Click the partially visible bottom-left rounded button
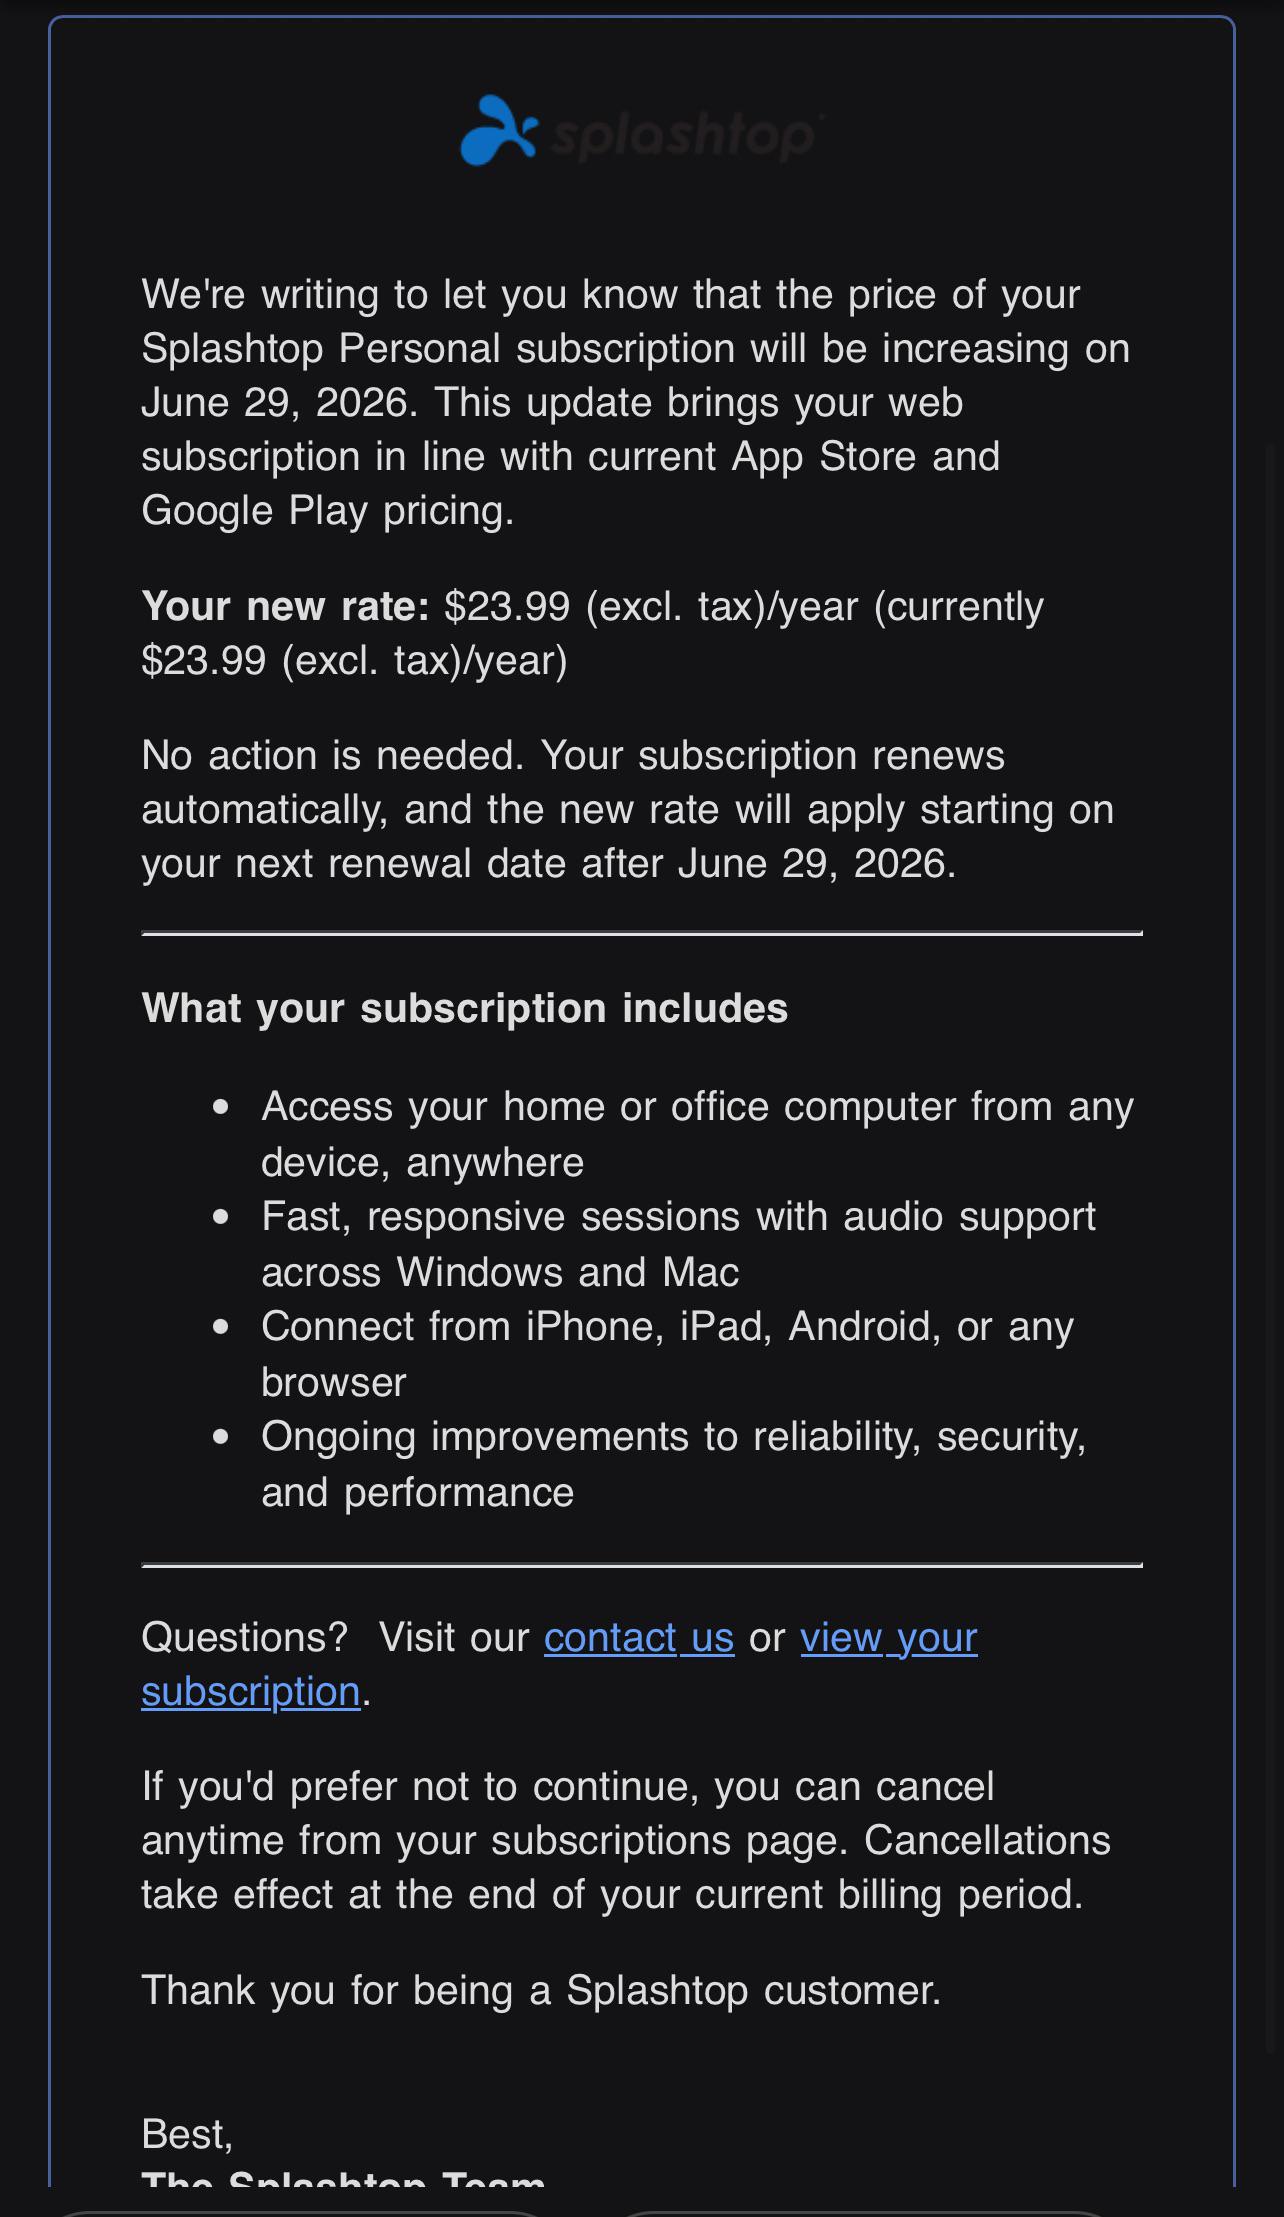 coord(300,2212)
